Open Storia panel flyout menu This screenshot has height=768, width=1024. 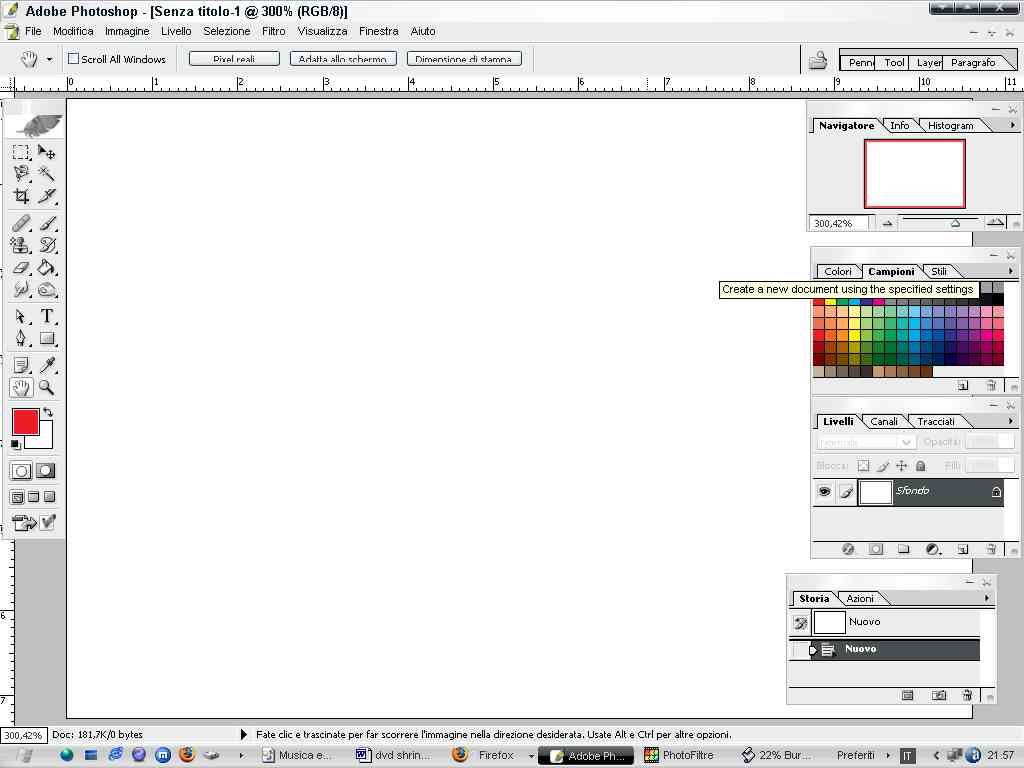coord(986,598)
